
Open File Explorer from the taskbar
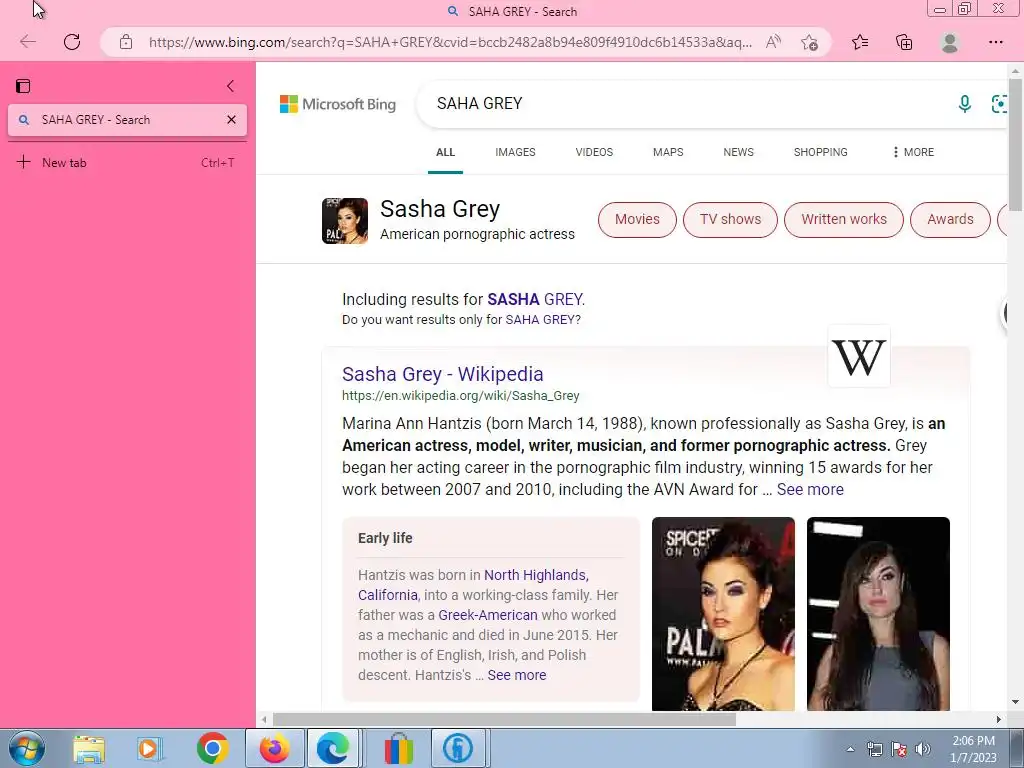point(89,749)
